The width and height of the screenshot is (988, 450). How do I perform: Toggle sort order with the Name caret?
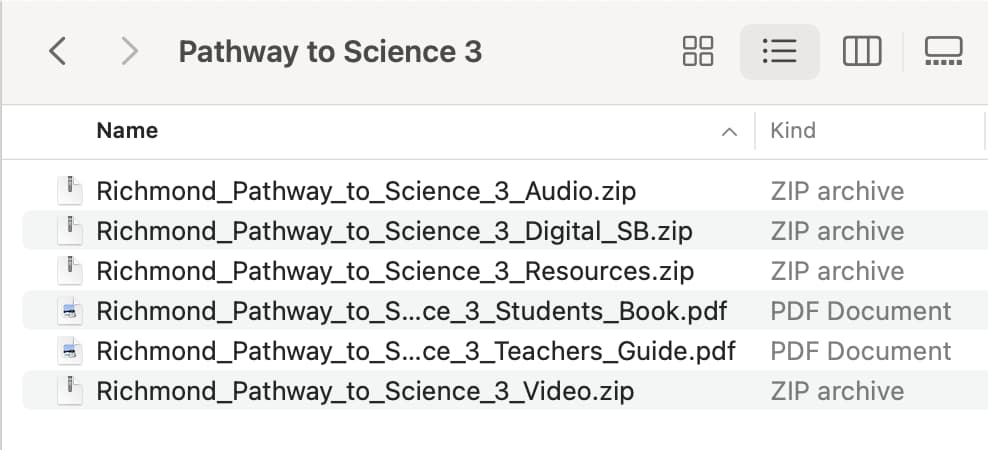[x=729, y=132]
